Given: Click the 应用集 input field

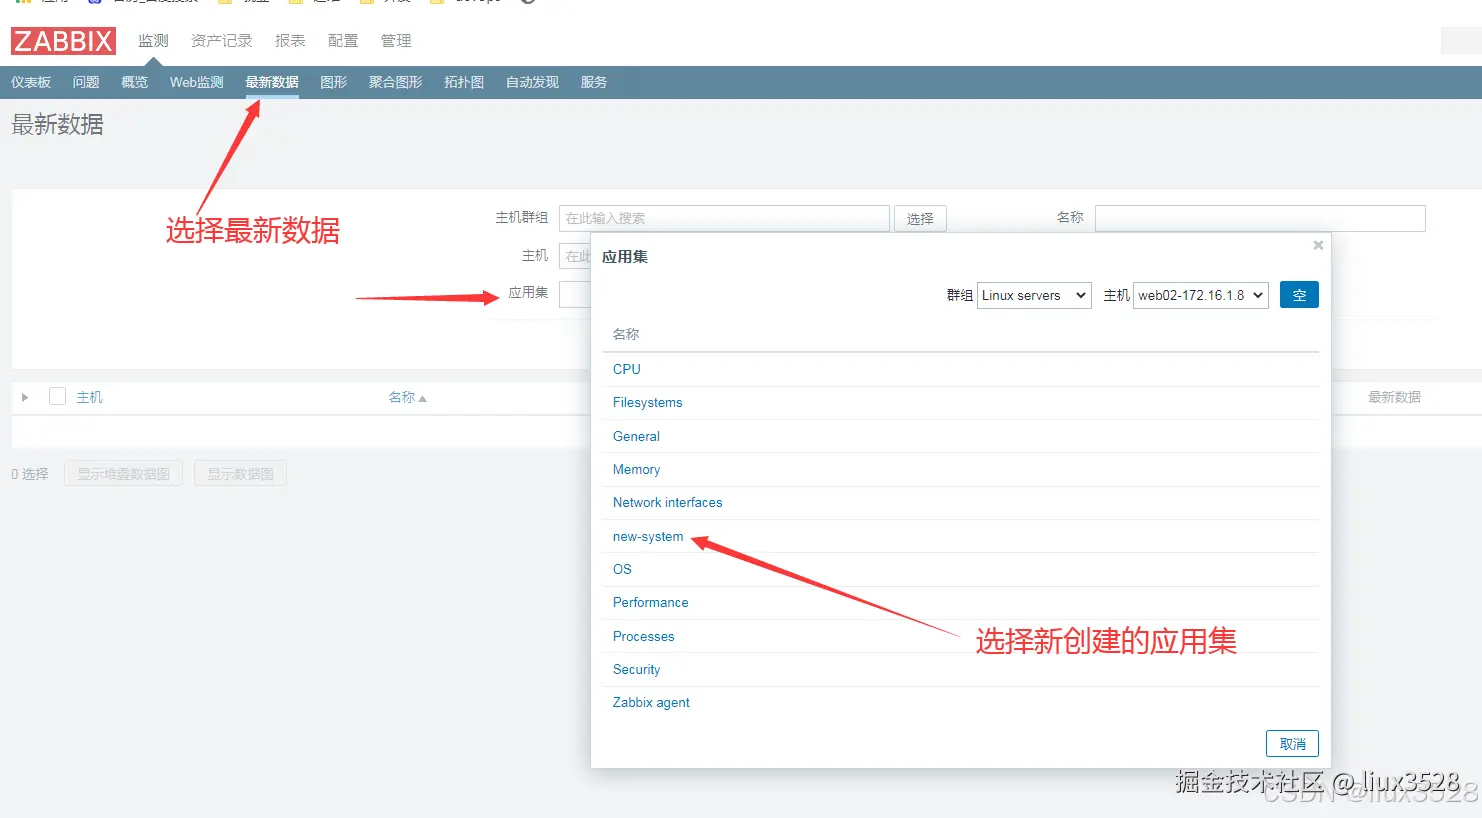Looking at the screenshot, I should pos(575,294).
